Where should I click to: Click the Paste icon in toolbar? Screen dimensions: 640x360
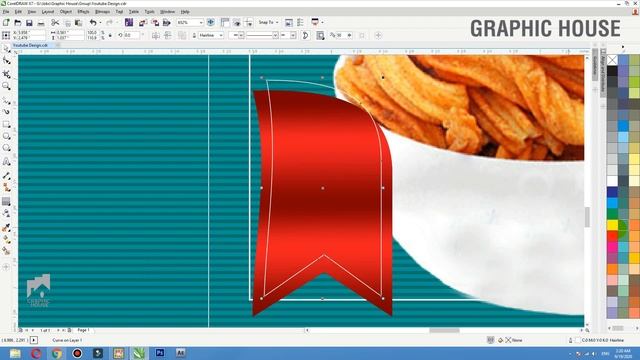click(78, 23)
